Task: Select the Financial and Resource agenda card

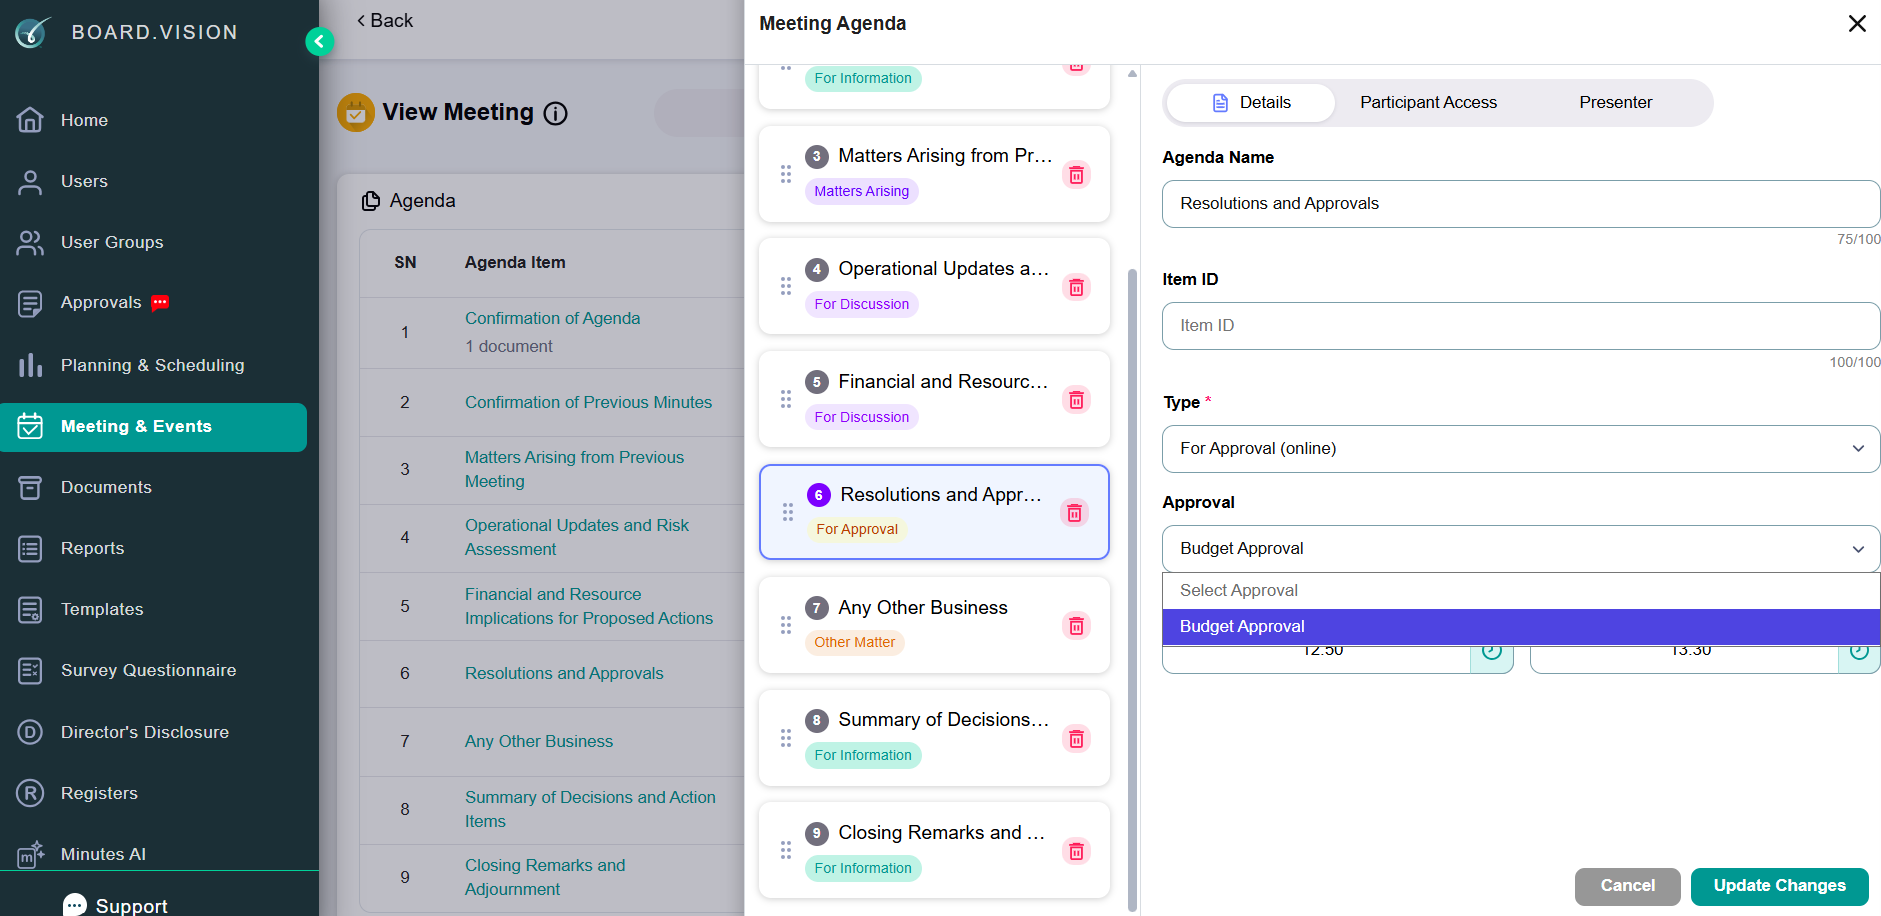Action: point(934,399)
